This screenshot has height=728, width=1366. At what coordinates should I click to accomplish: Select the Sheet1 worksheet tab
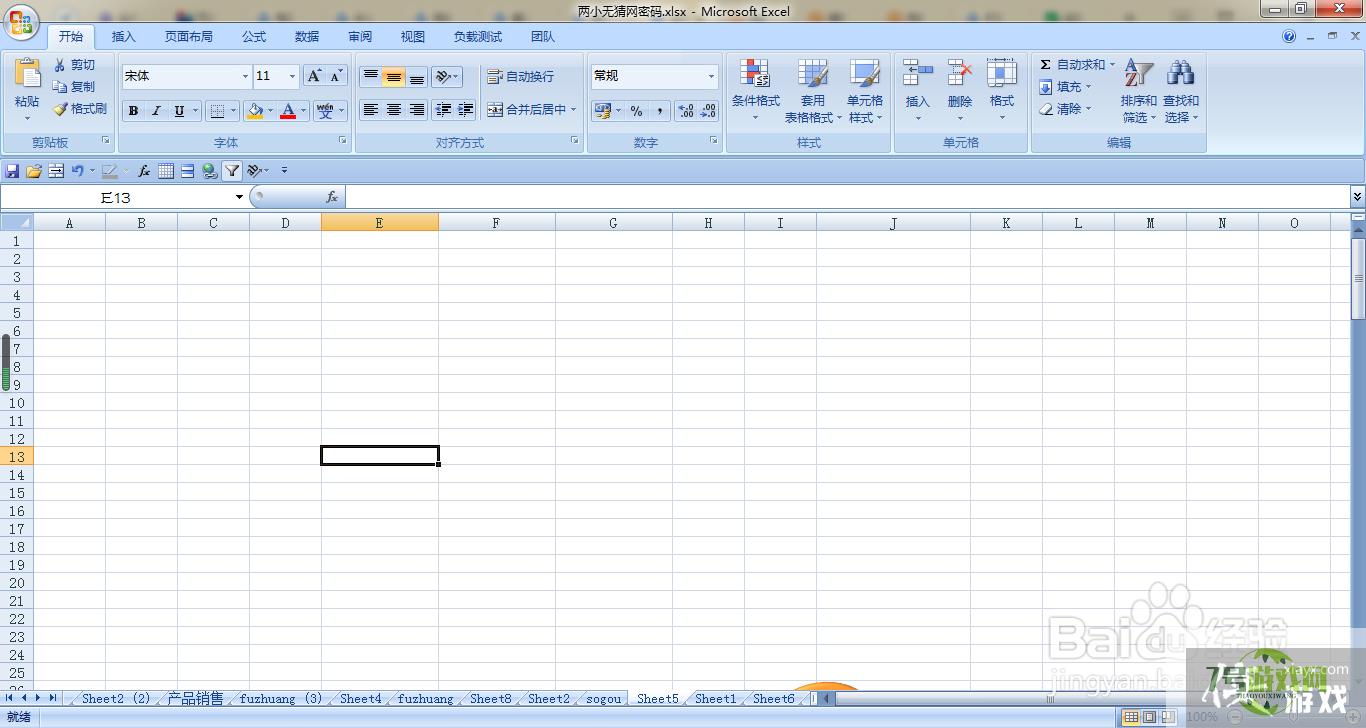coord(715,699)
